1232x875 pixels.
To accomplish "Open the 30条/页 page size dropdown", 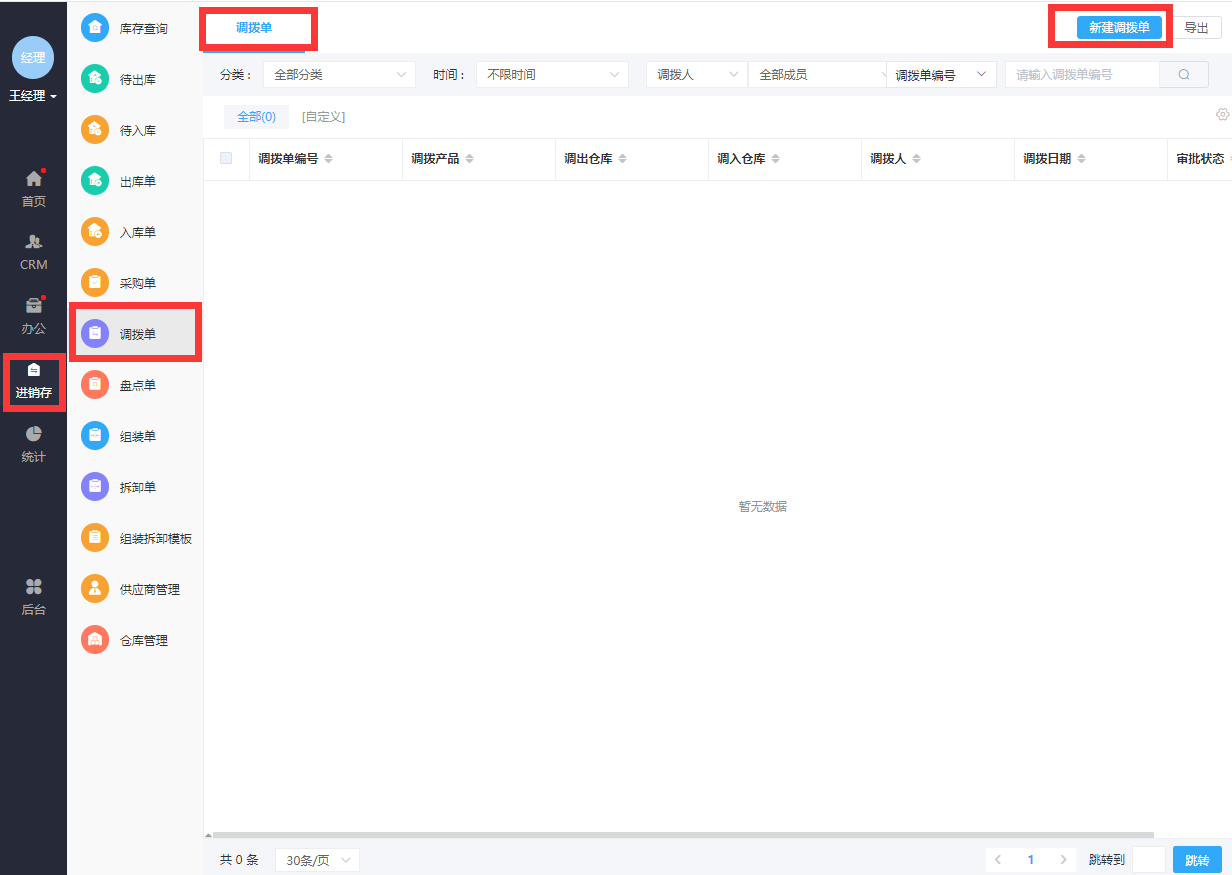I will pyautogui.click(x=317, y=860).
